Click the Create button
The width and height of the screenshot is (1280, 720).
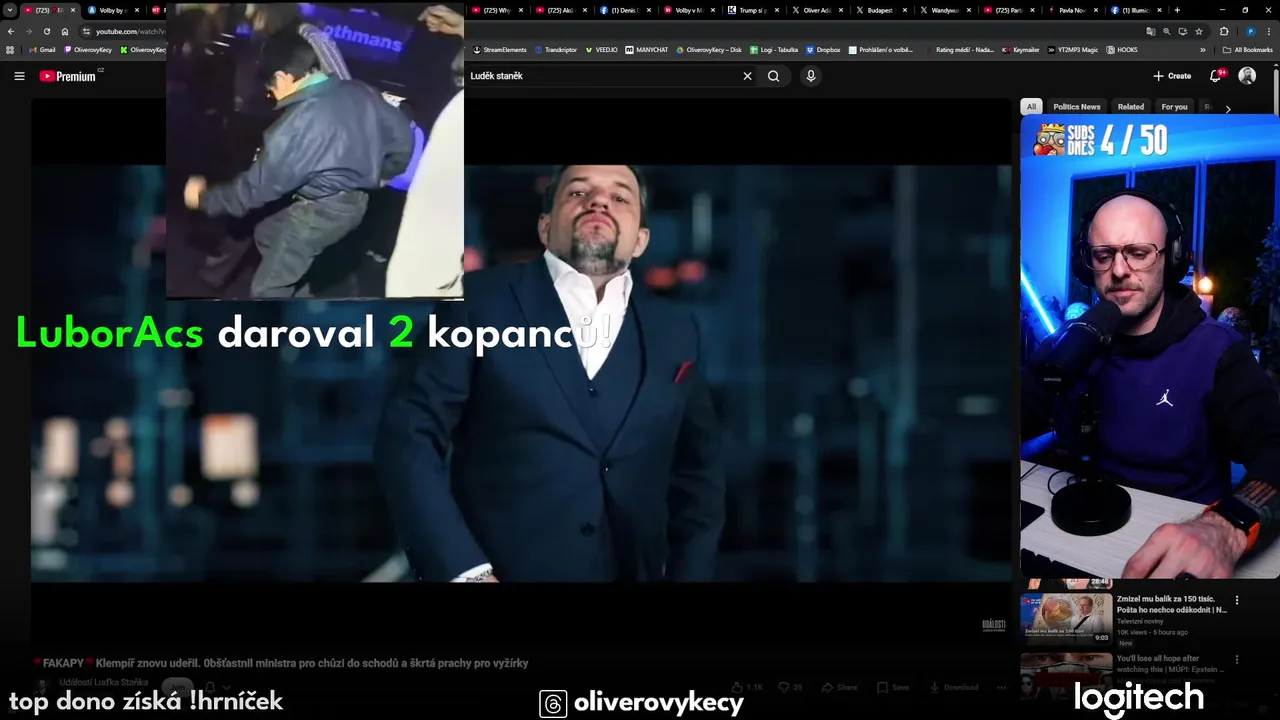[x=1172, y=76]
